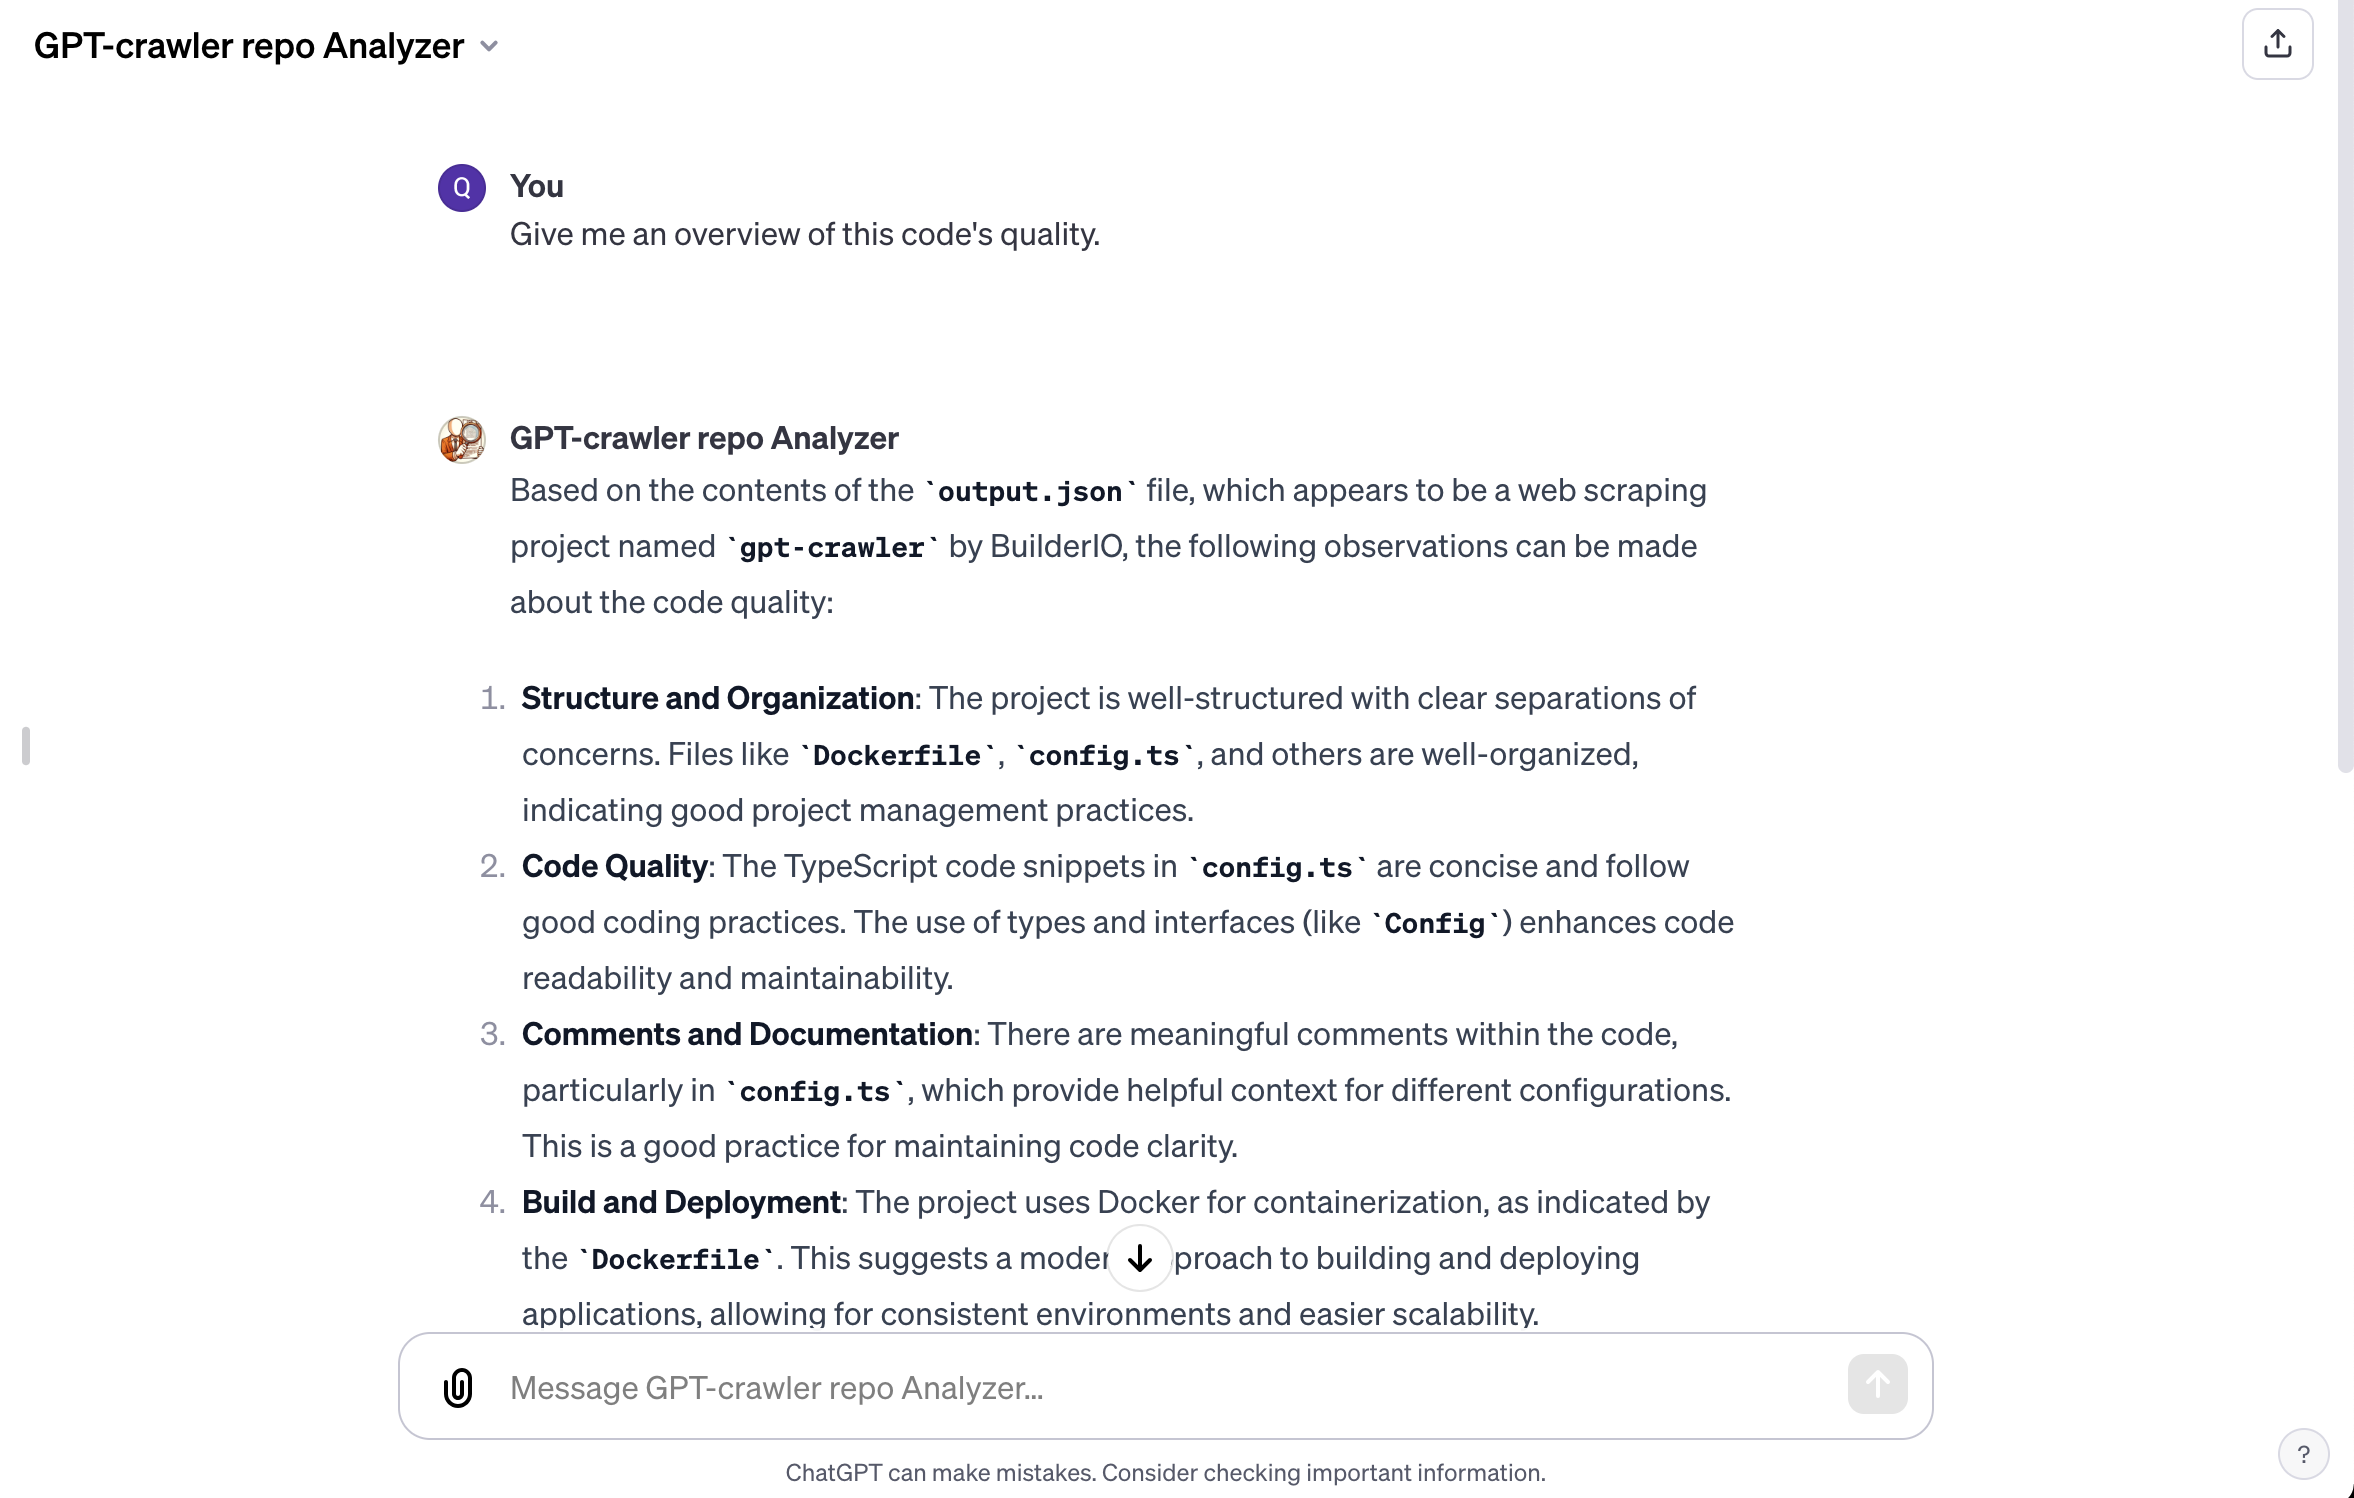Viewport: 2354px width, 1498px height.
Task: Click the "You" sender name
Action: point(537,186)
